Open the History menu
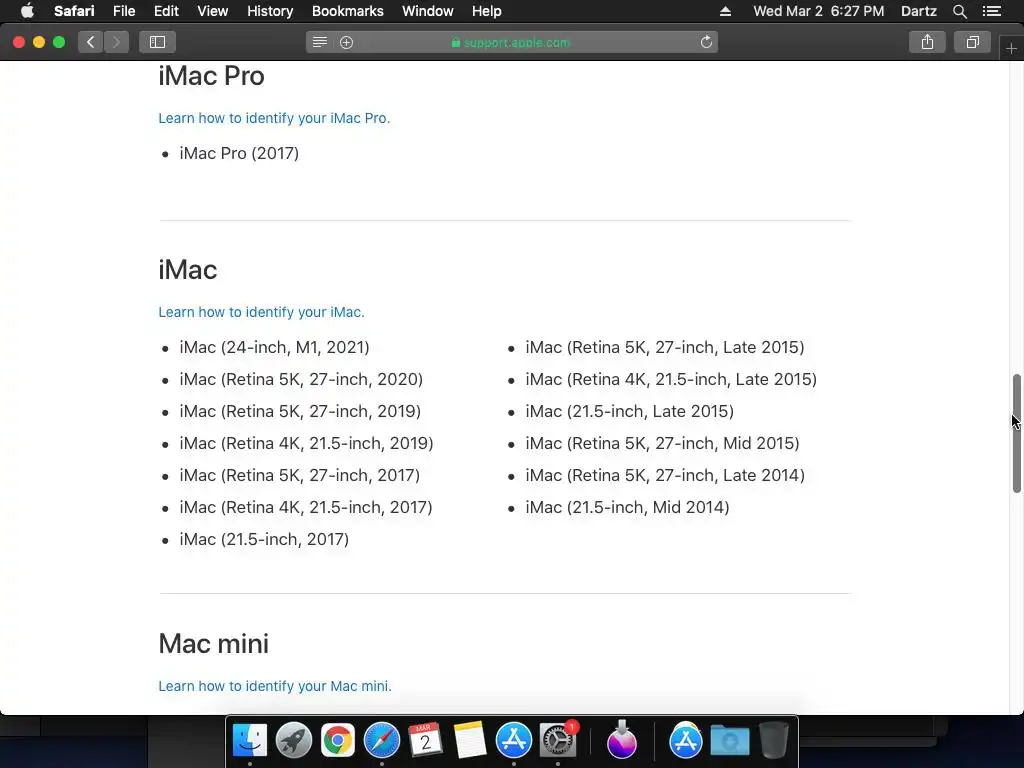Image resolution: width=1024 pixels, height=768 pixels. click(270, 11)
